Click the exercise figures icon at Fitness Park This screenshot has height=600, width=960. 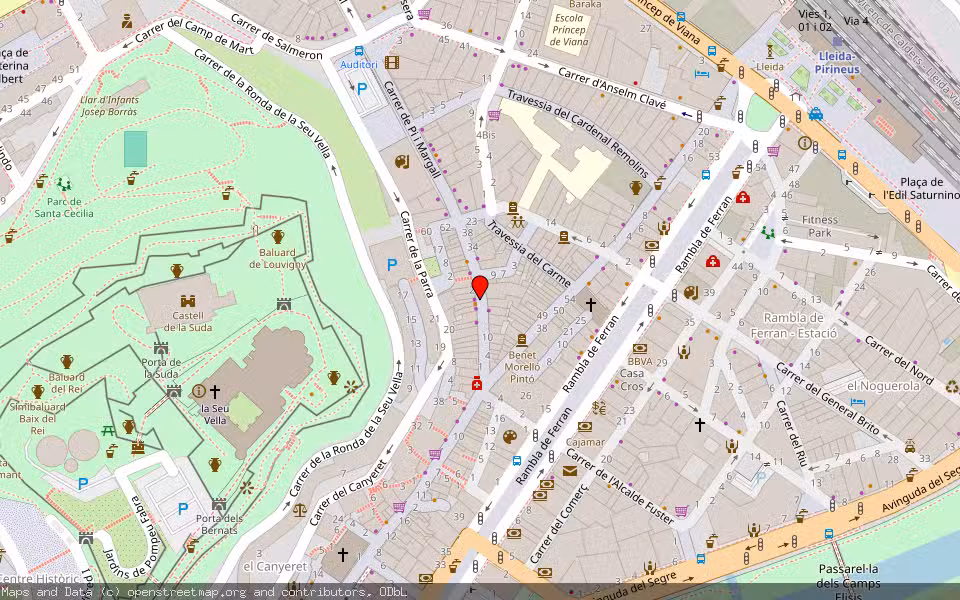(x=768, y=231)
